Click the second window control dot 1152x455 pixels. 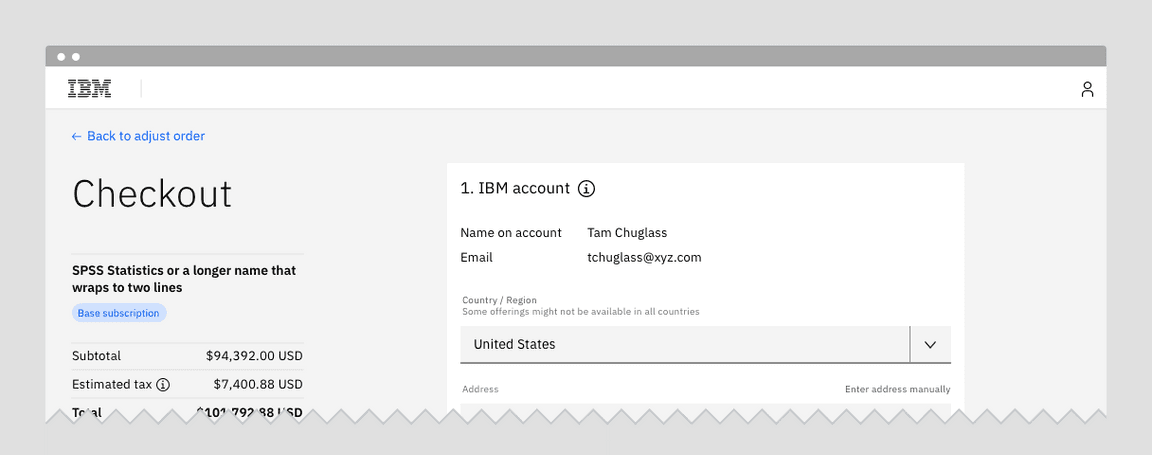click(76, 57)
